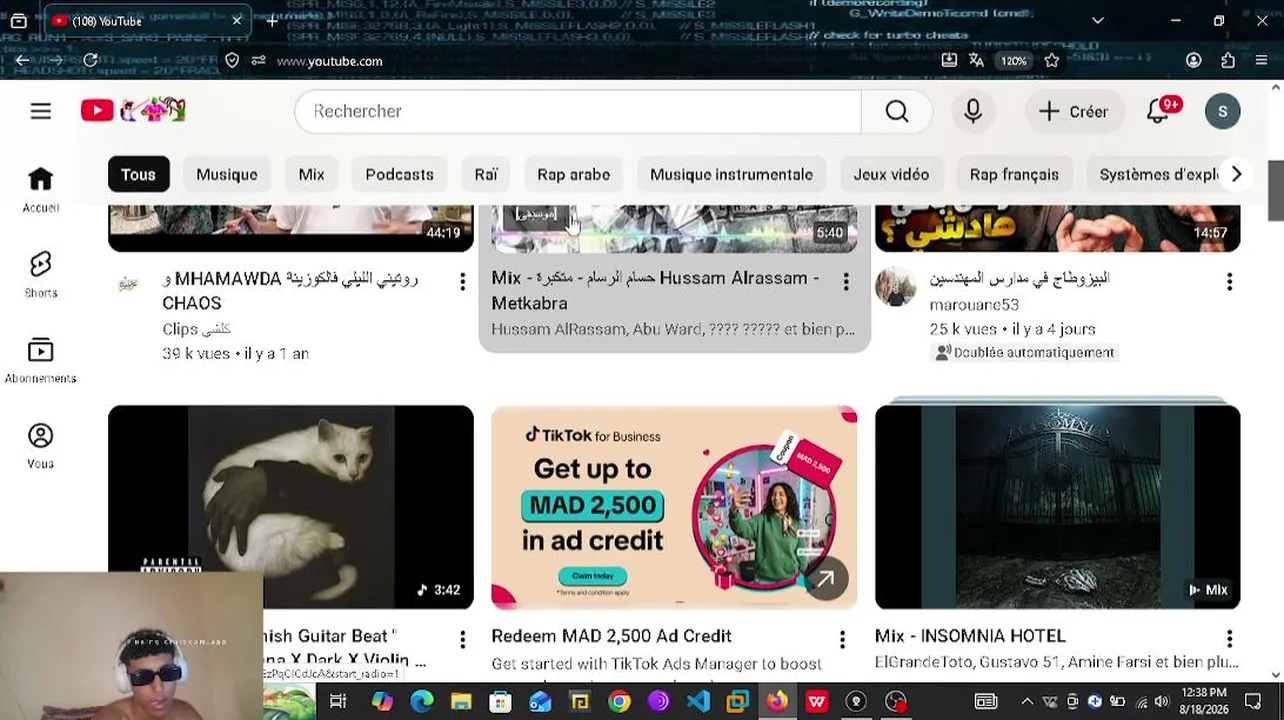The height and width of the screenshot is (720, 1284).
Task: Open Vous in the sidebar
Action: point(40,446)
